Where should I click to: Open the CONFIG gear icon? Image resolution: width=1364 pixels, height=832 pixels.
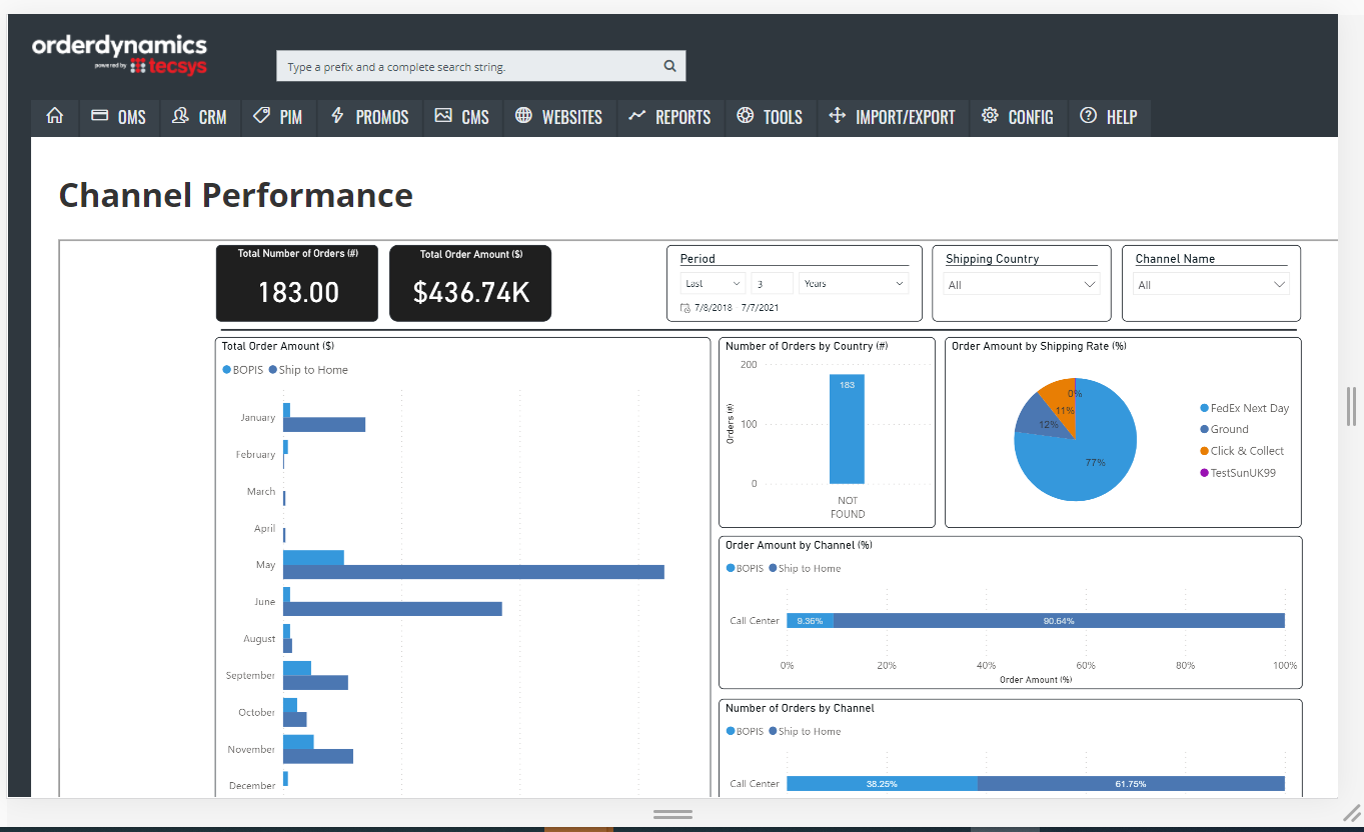tap(990, 117)
